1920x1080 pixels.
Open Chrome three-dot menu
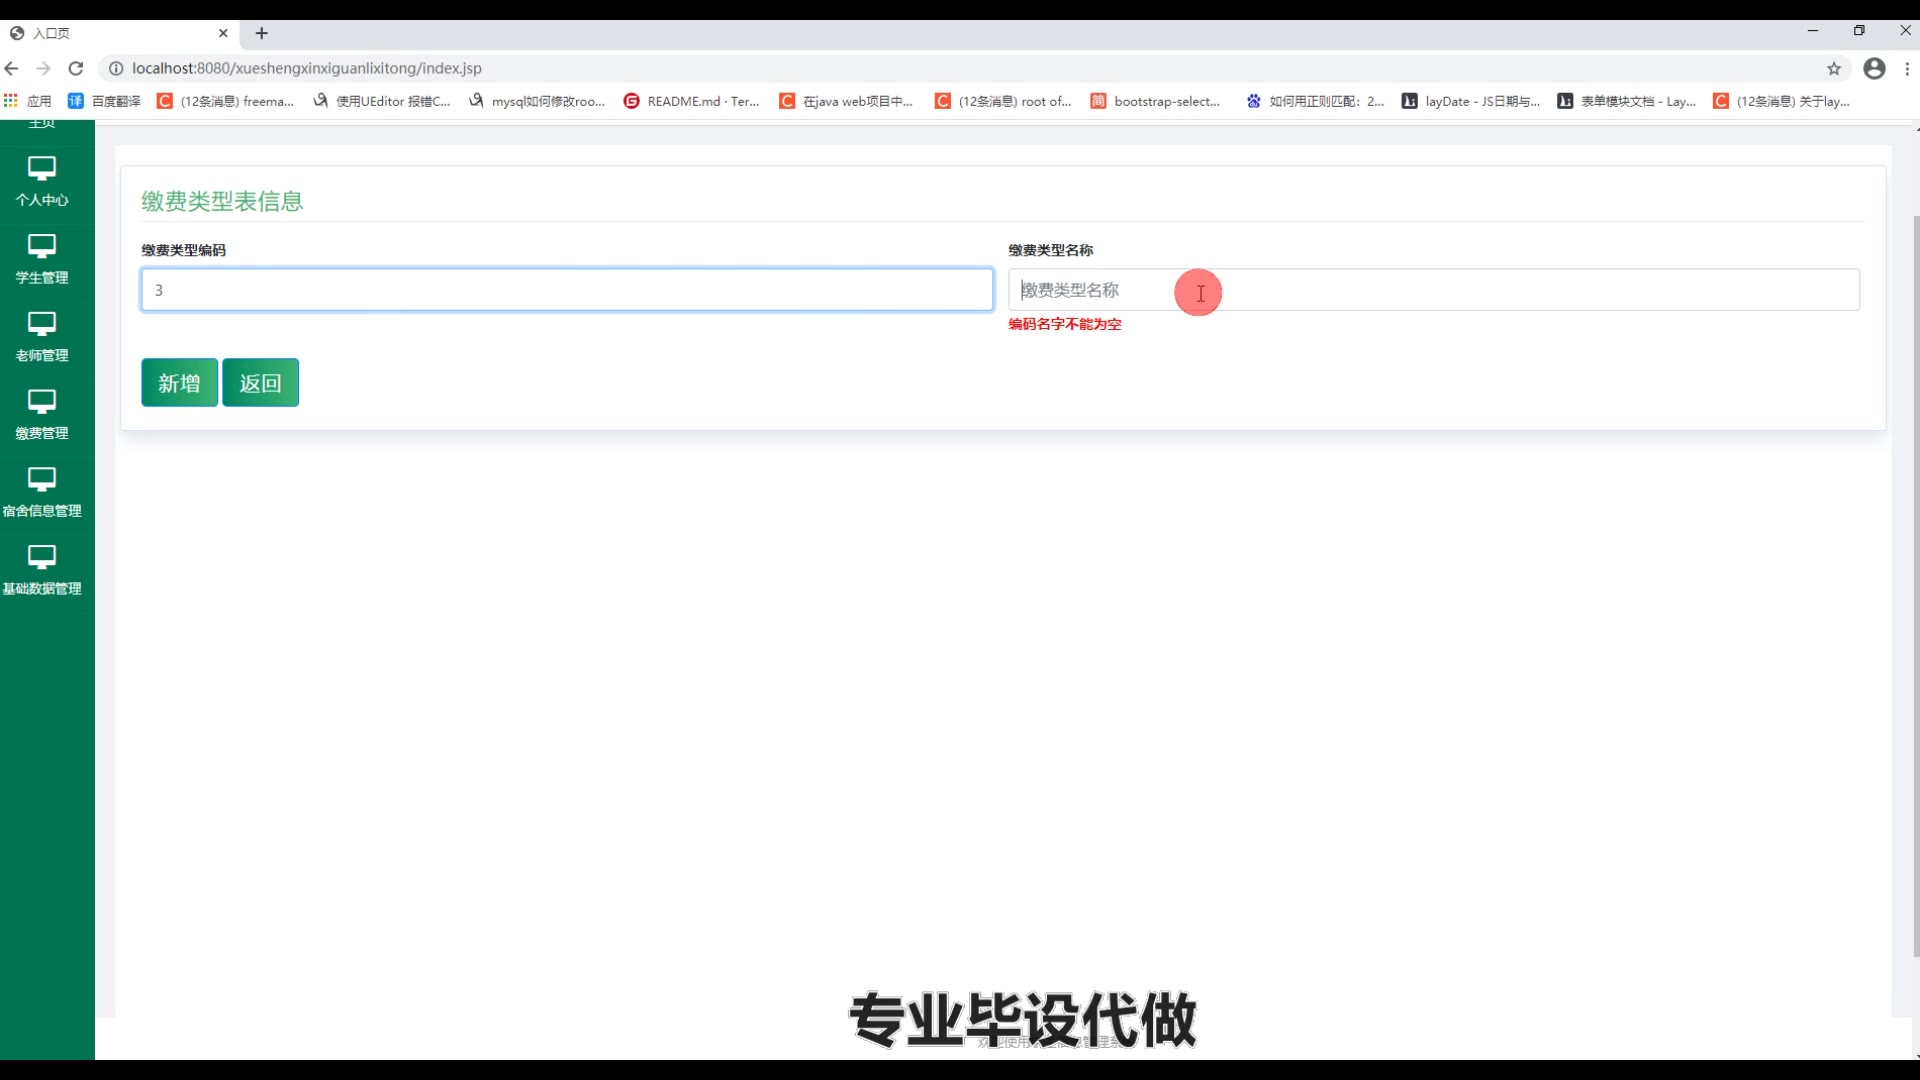[1907, 68]
